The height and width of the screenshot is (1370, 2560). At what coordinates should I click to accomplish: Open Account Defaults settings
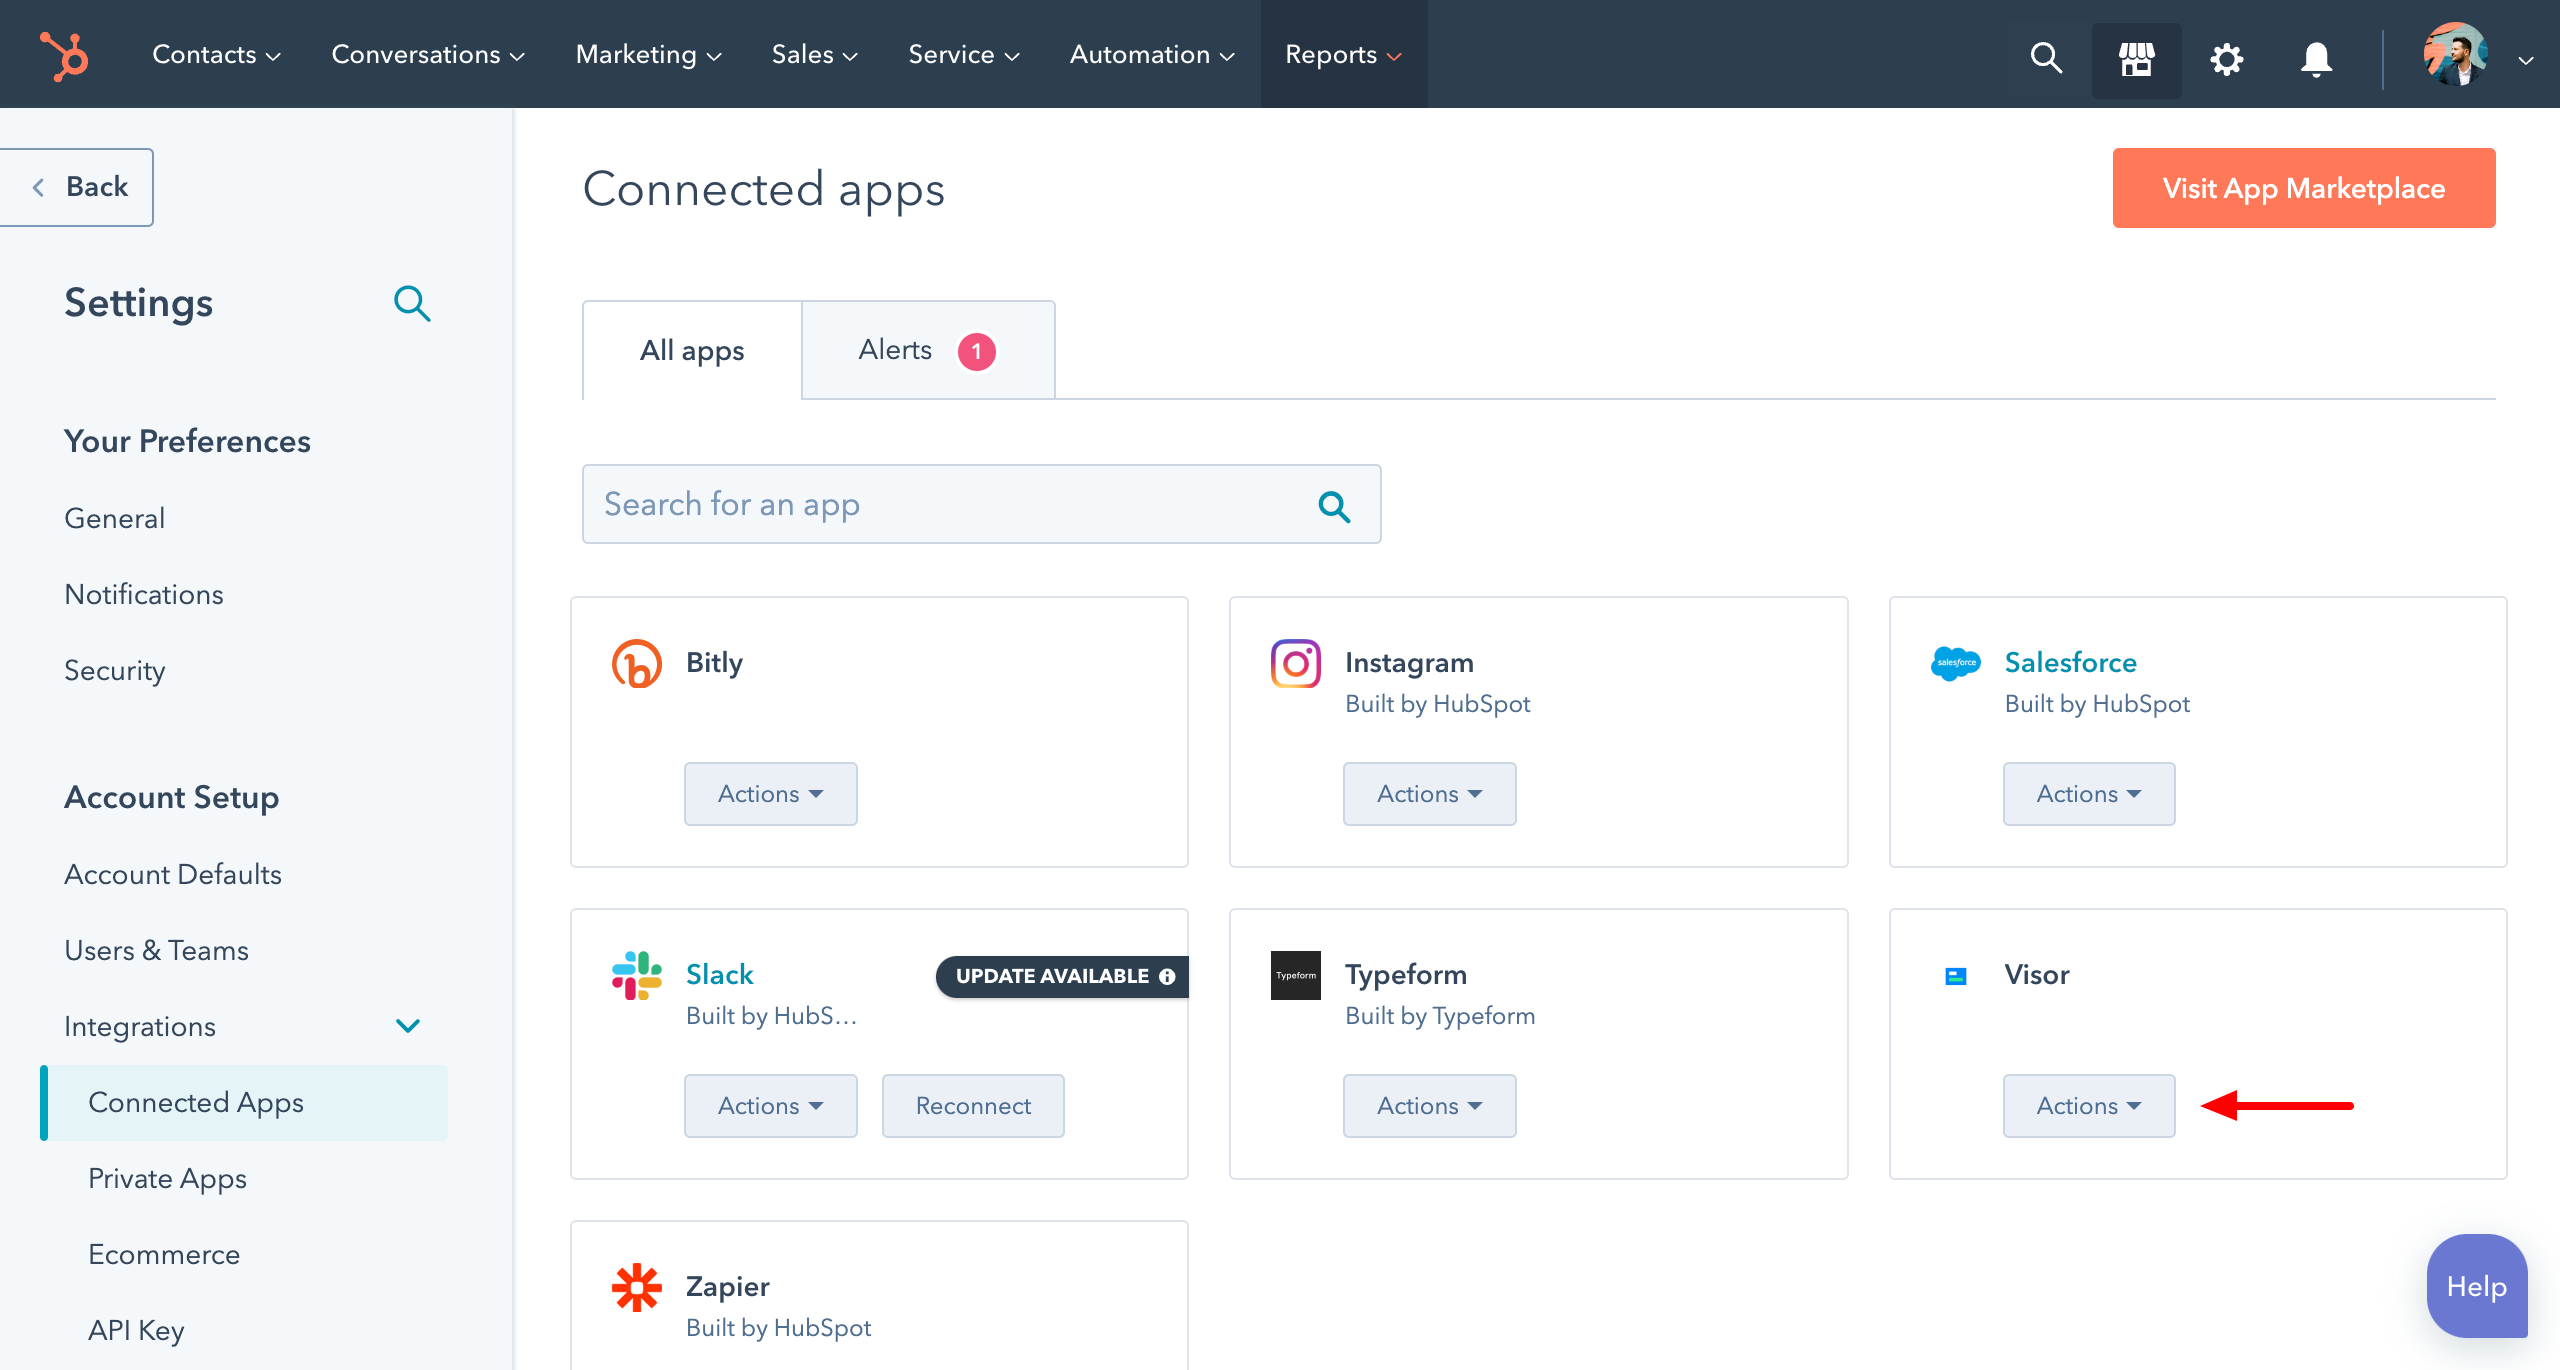[x=173, y=874]
